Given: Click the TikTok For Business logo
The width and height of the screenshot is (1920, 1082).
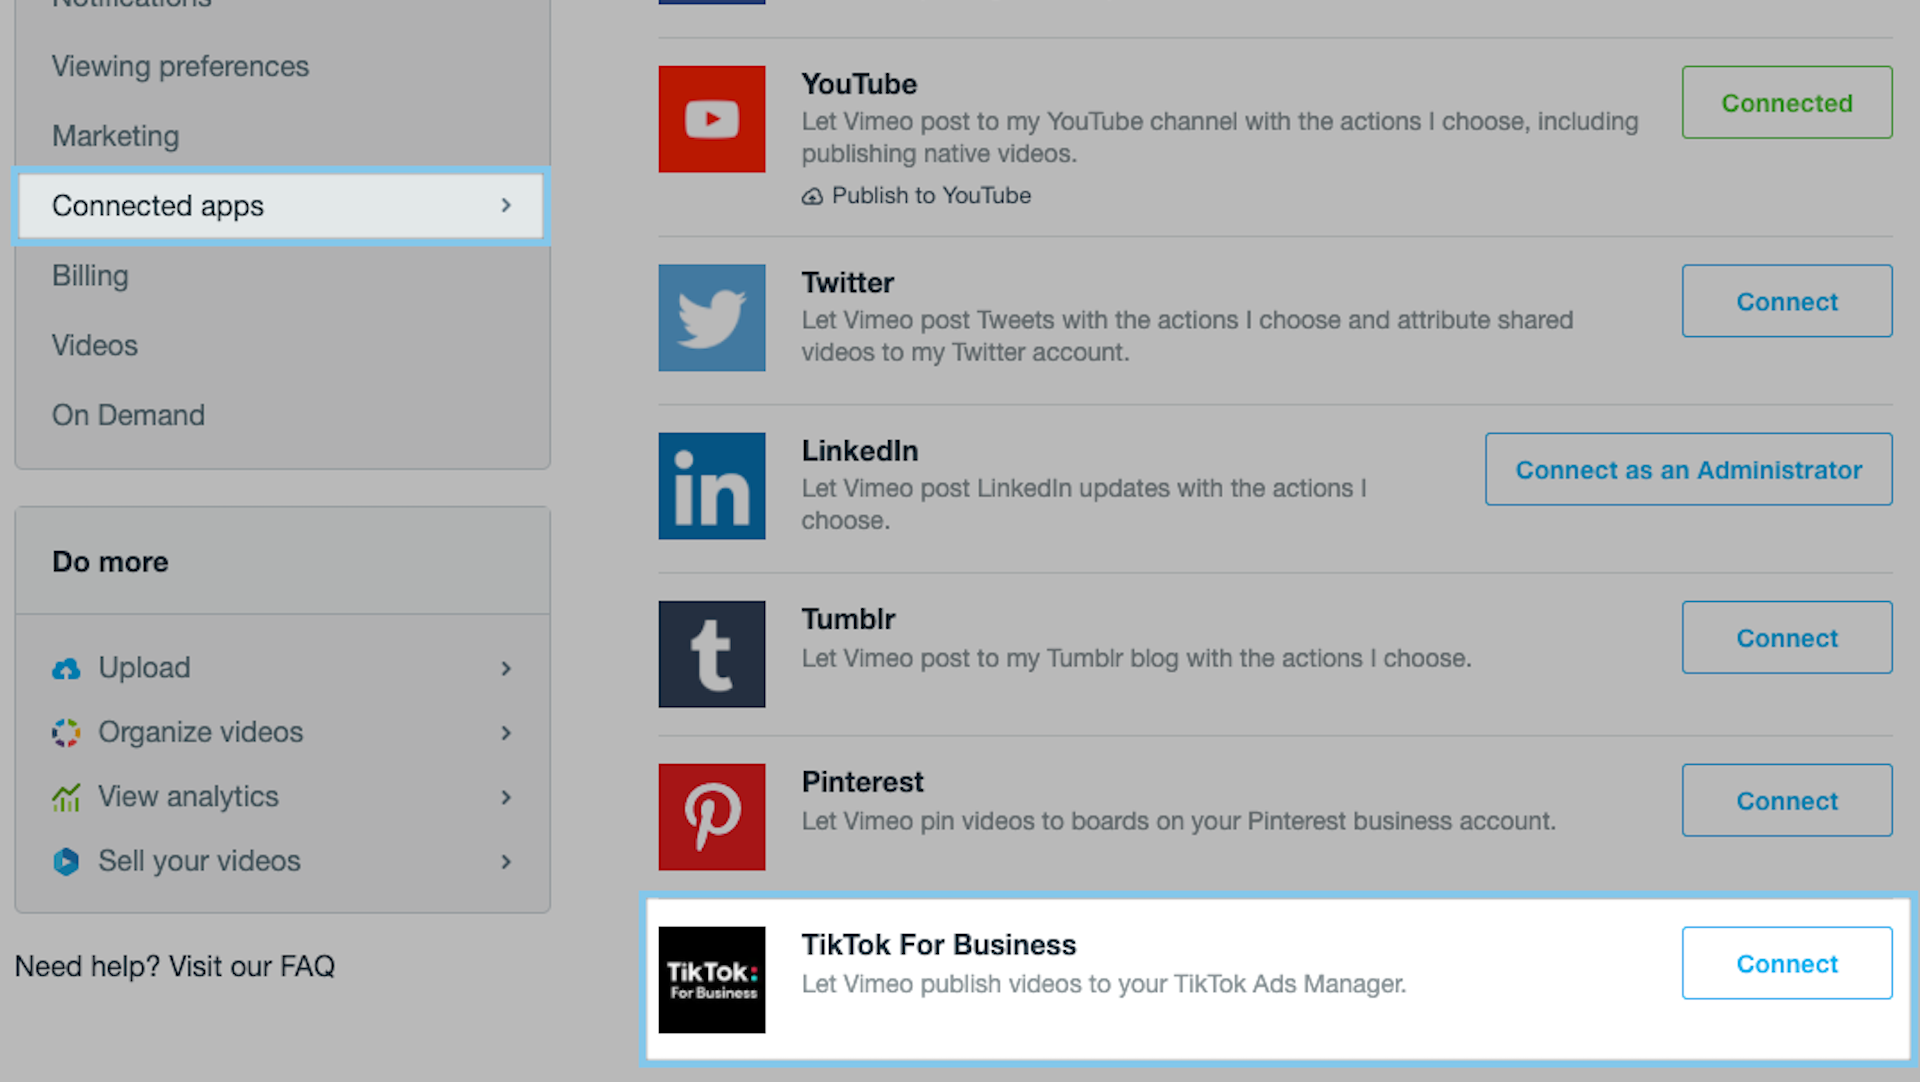Looking at the screenshot, I should (x=712, y=980).
